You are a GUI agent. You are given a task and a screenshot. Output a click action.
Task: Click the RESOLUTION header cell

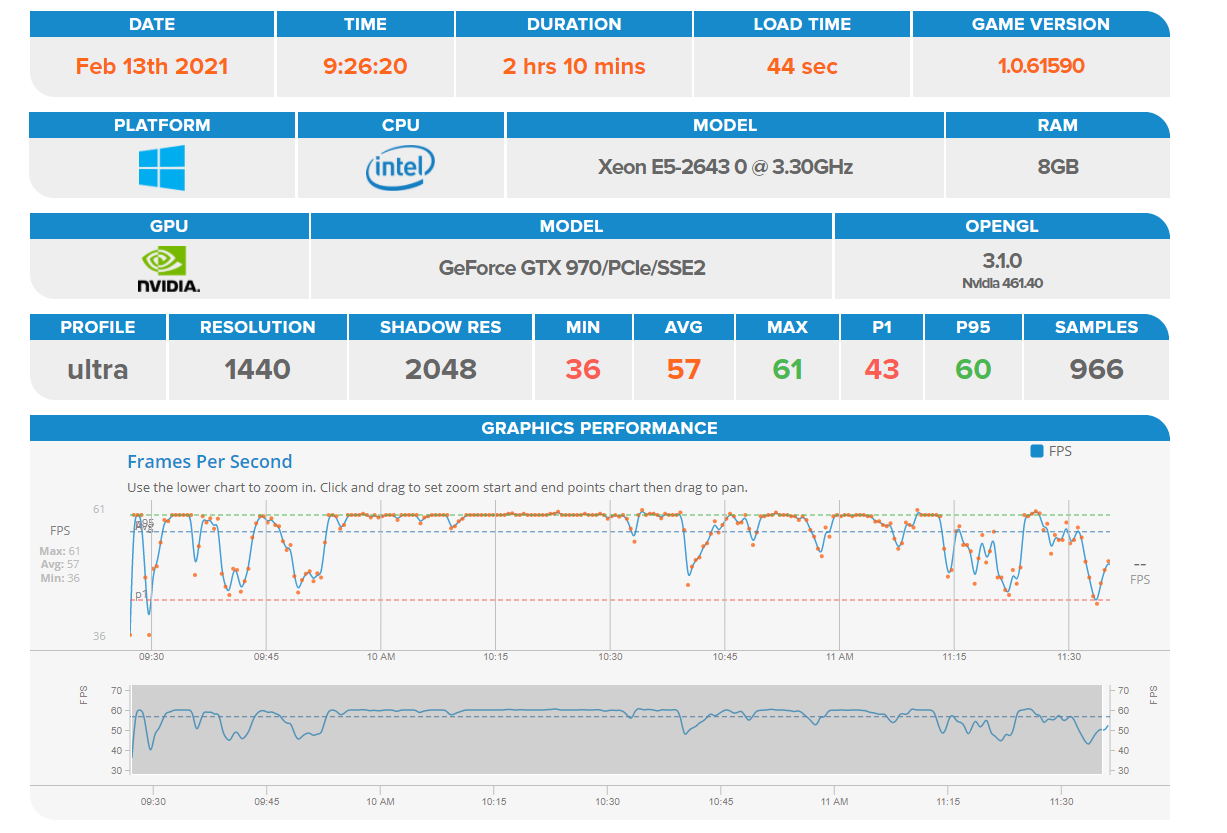tap(257, 327)
